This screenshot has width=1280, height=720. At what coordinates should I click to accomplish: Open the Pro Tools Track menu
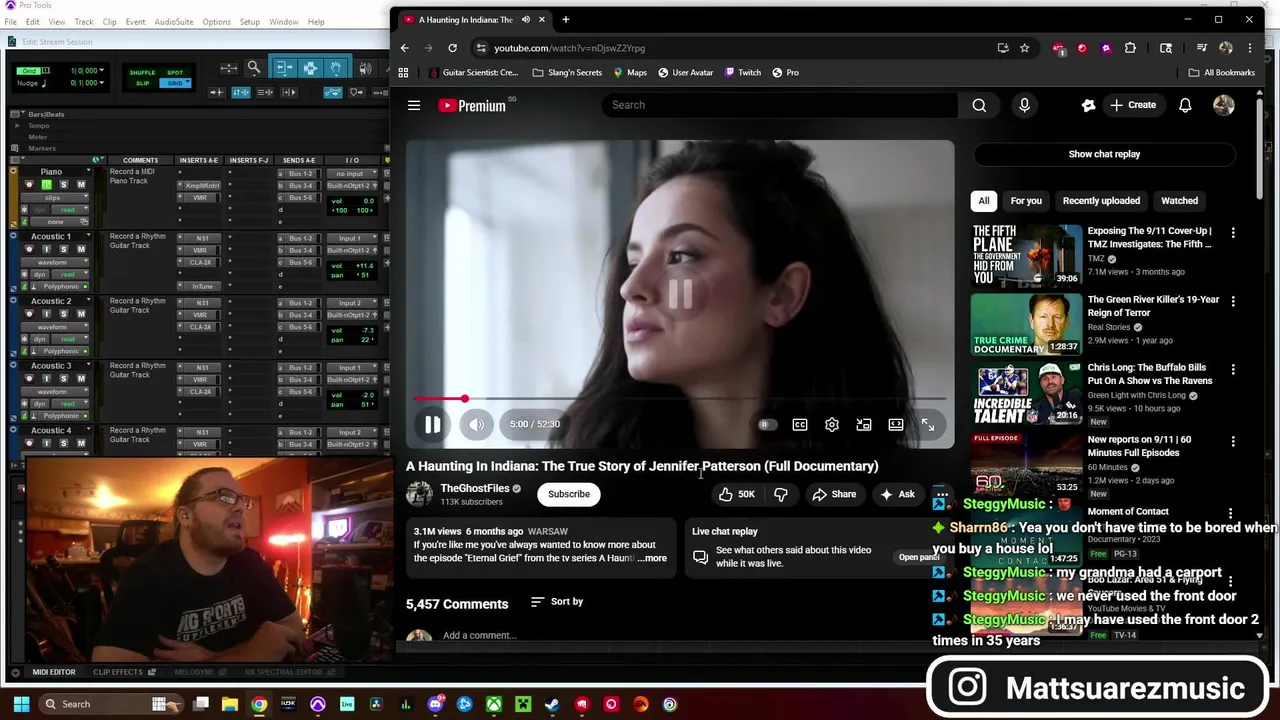click(x=83, y=22)
